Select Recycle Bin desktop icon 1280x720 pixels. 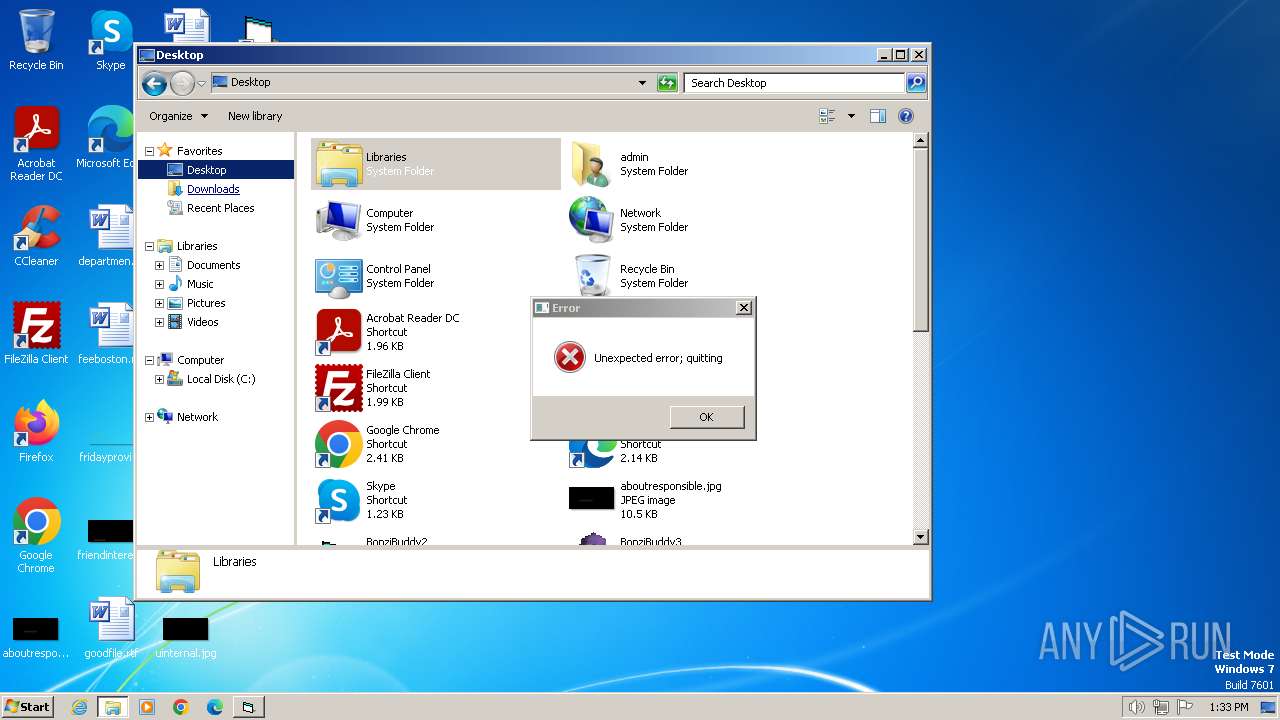point(36,40)
